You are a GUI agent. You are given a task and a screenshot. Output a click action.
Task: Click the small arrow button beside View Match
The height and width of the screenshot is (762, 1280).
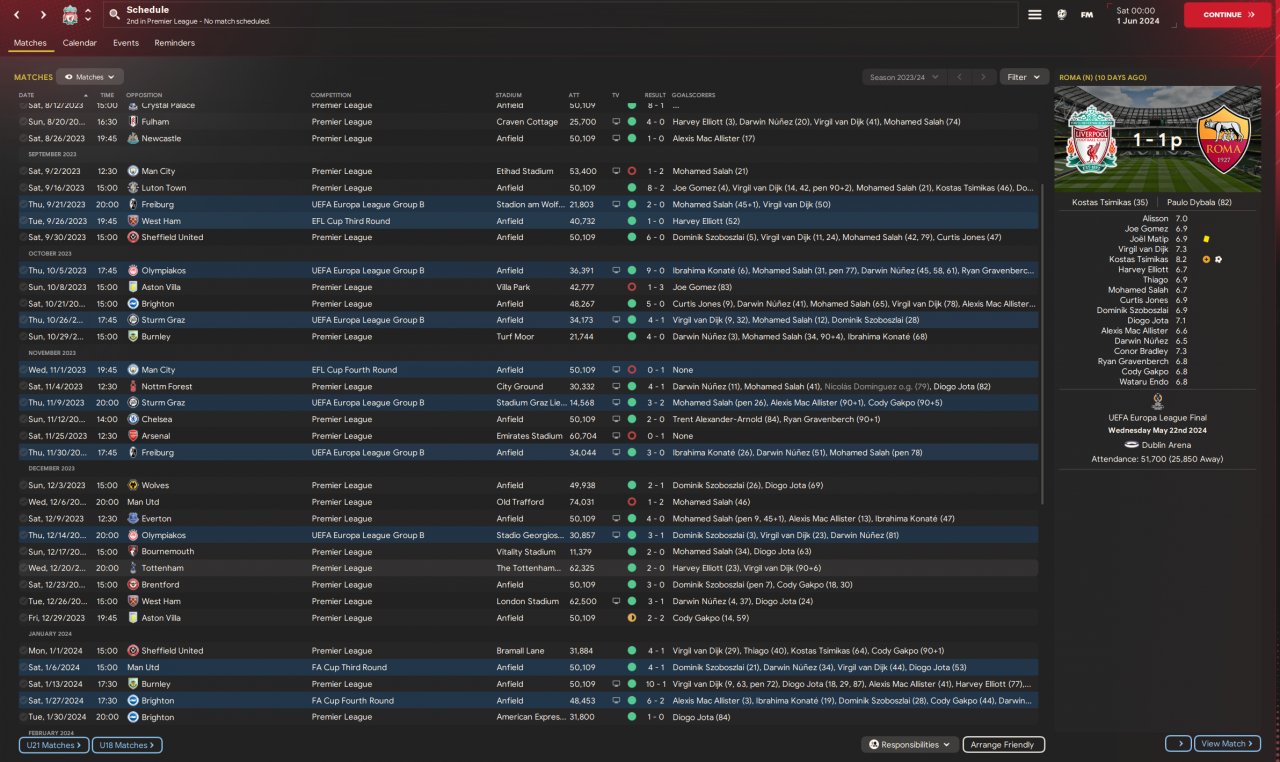[x=1178, y=744]
